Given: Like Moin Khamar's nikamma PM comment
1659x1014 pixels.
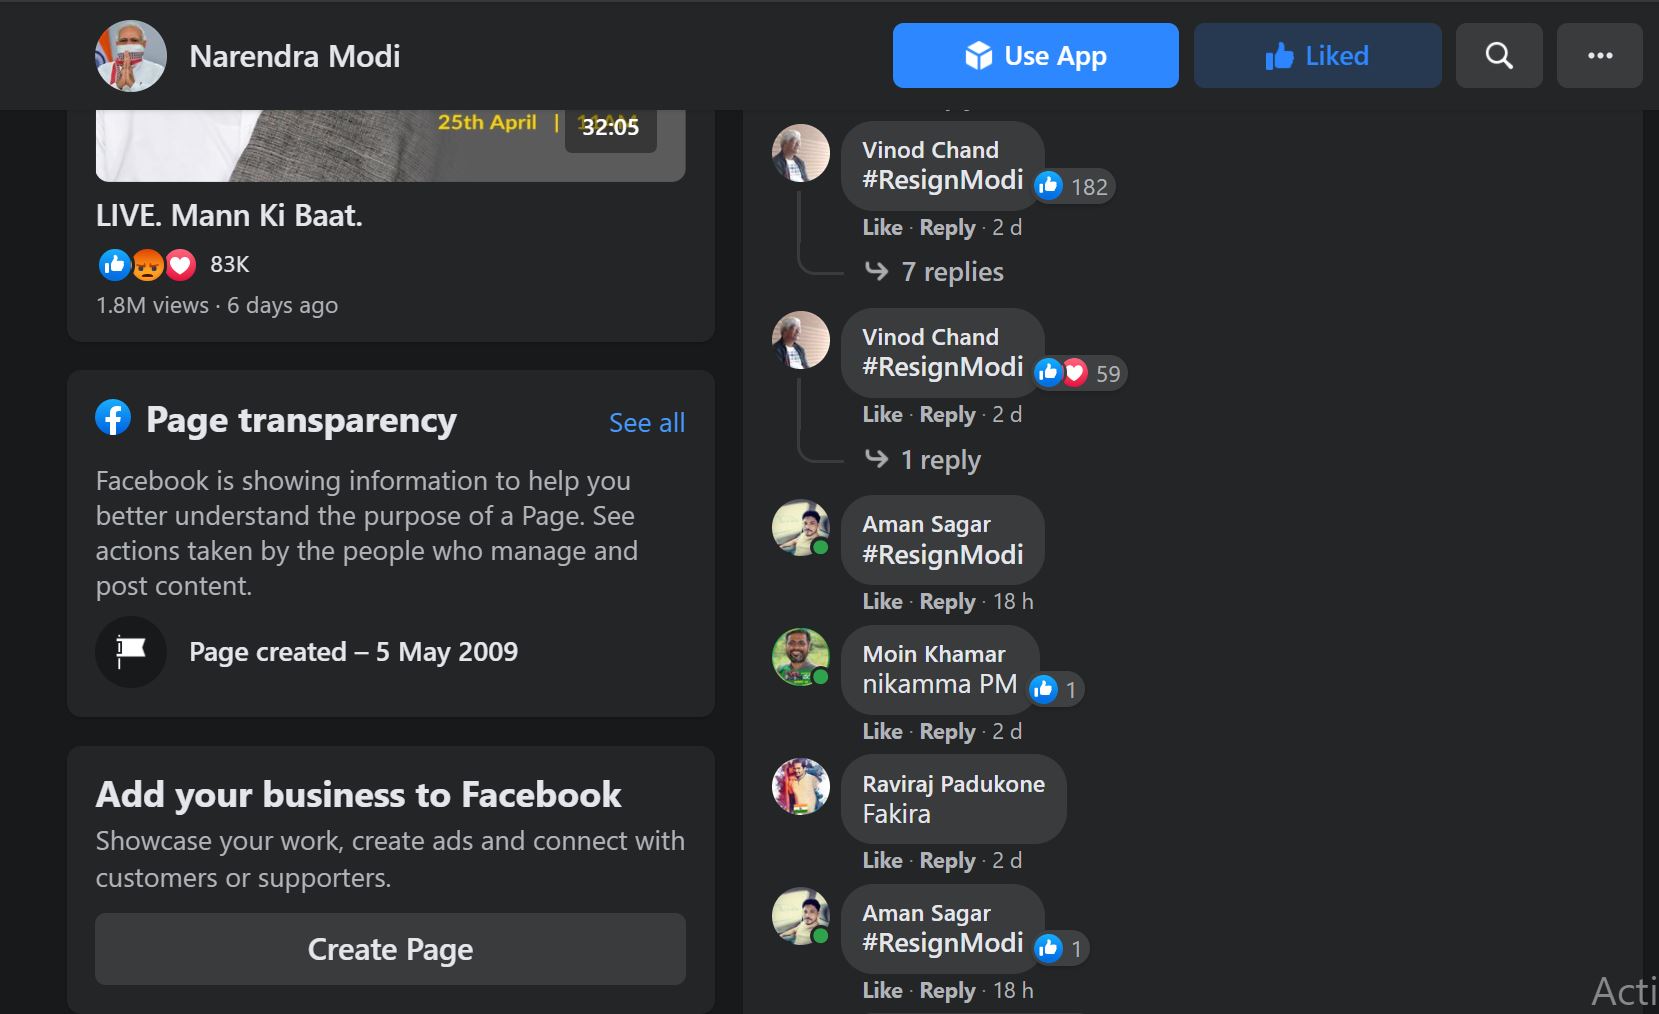Looking at the screenshot, I should tap(882, 731).
